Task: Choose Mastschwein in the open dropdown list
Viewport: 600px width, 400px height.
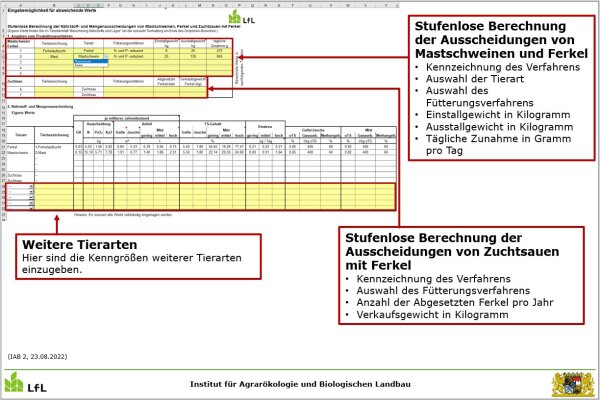Action: (91, 61)
